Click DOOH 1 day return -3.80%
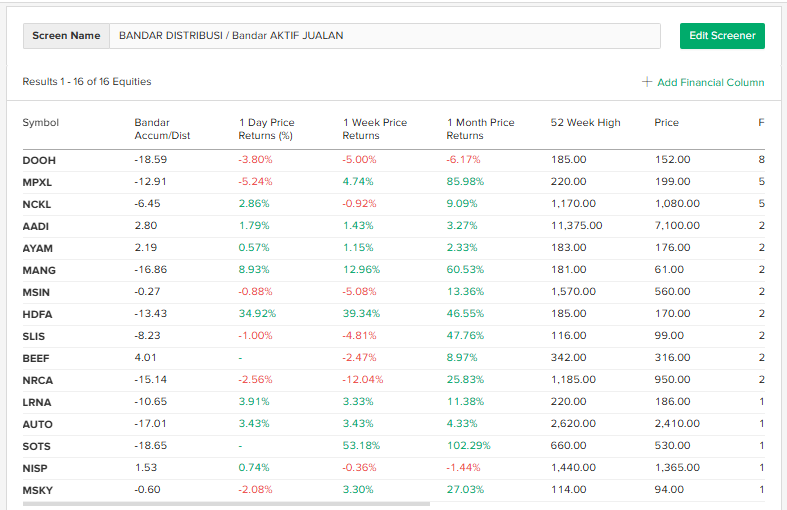The height and width of the screenshot is (510, 787). click(x=255, y=160)
